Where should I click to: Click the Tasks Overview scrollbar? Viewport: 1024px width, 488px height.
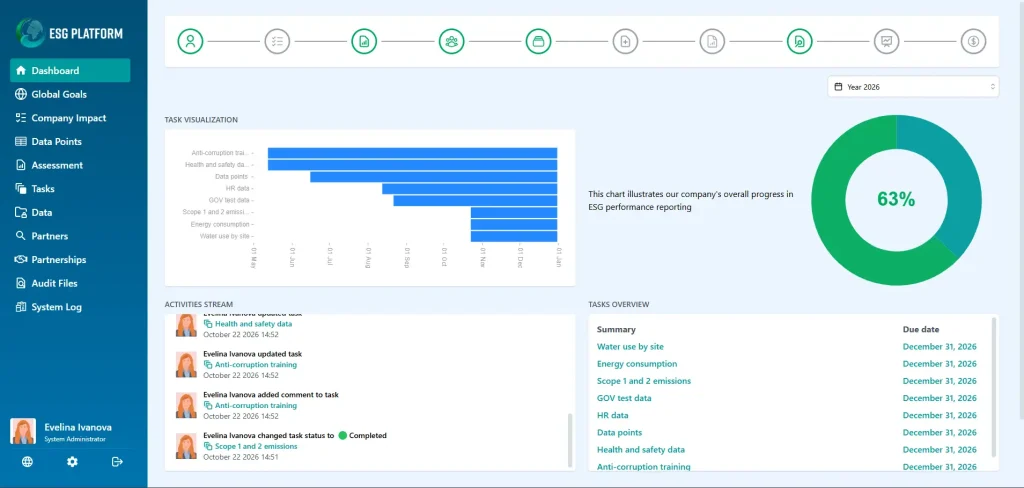pos(995,387)
